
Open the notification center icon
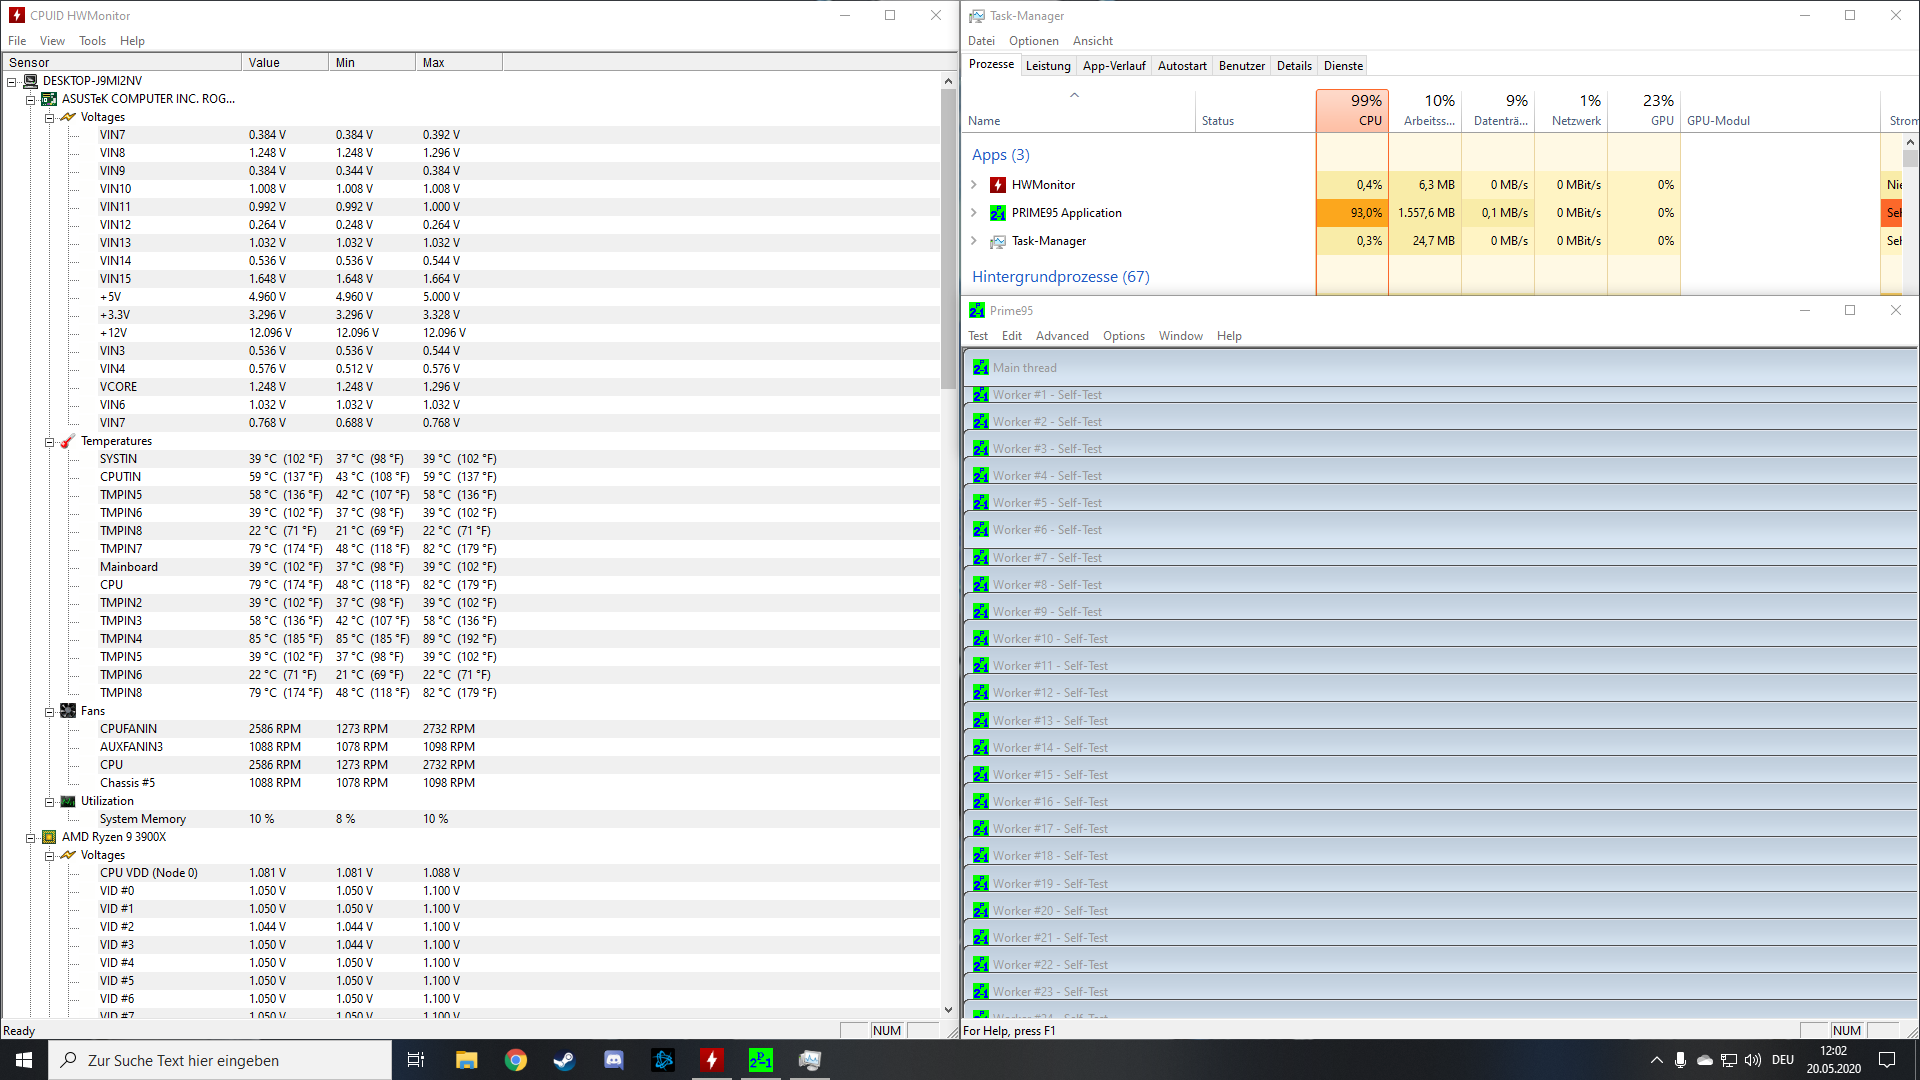[x=1887, y=1060]
